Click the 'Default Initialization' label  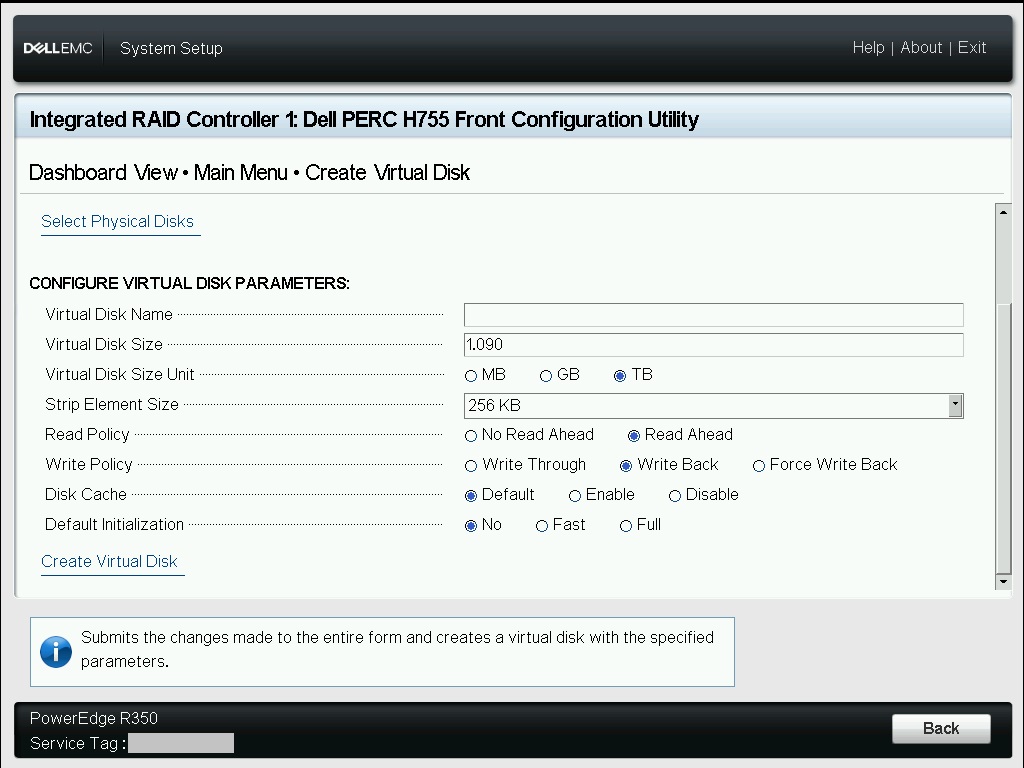pyautogui.click(x=114, y=525)
